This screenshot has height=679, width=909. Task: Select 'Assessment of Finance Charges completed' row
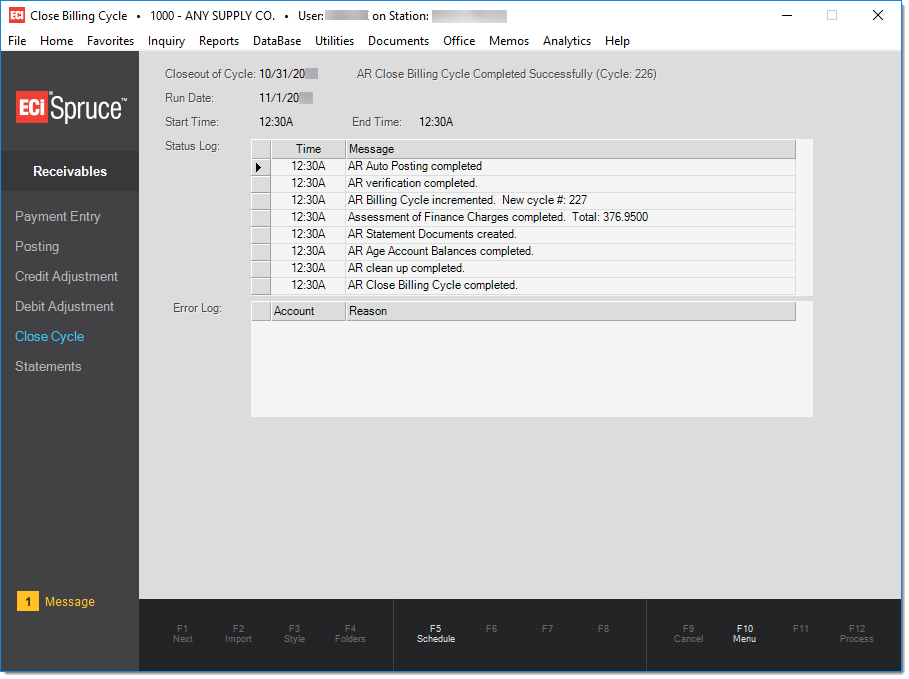pos(523,217)
